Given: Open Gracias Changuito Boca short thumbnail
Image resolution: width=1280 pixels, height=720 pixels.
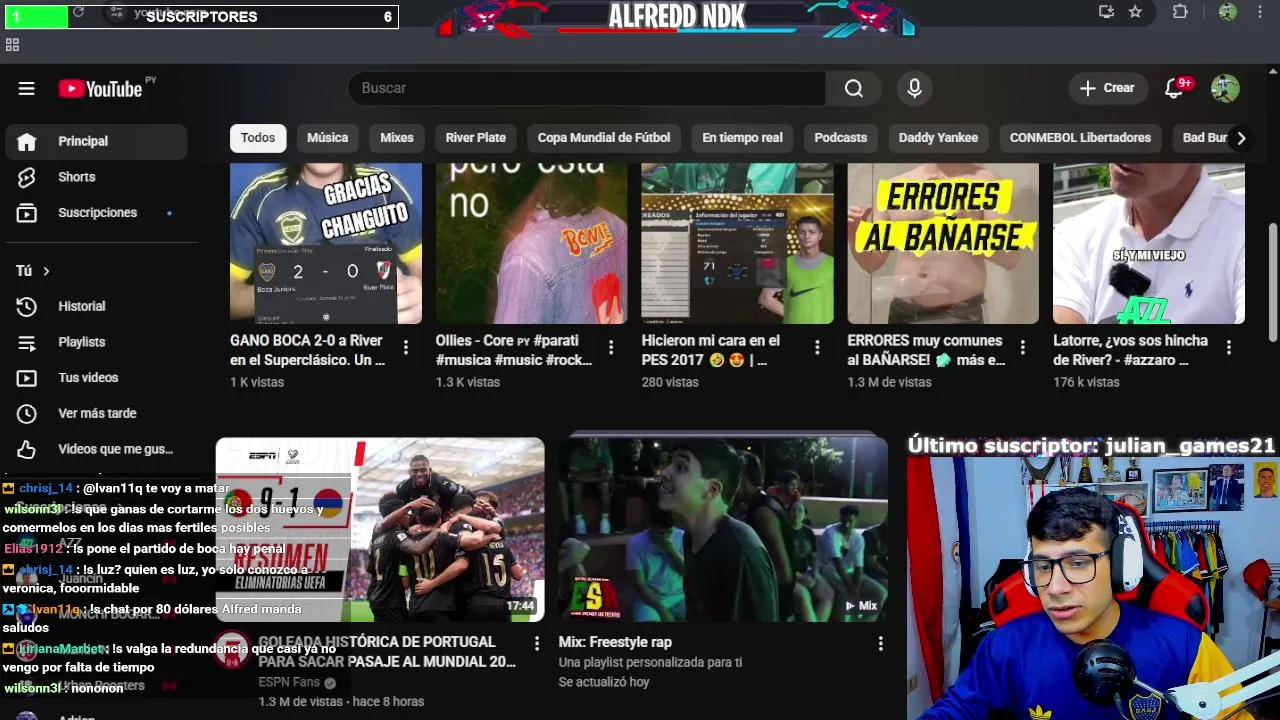Looking at the screenshot, I should [326, 244].
